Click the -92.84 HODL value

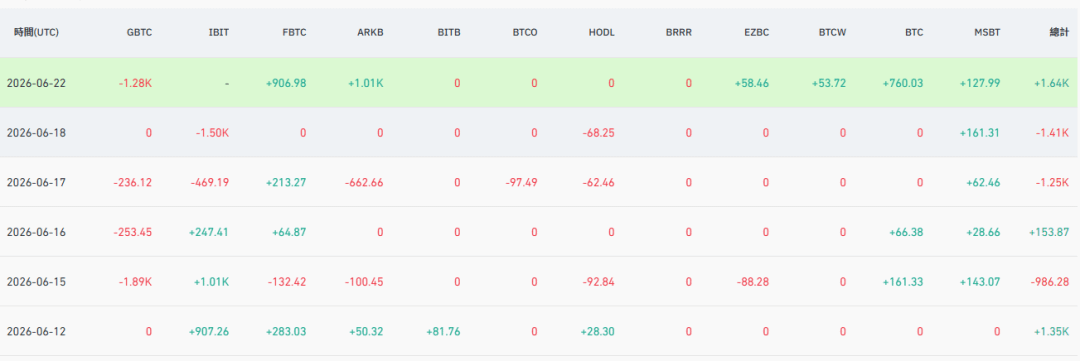[x=599, y=282]
